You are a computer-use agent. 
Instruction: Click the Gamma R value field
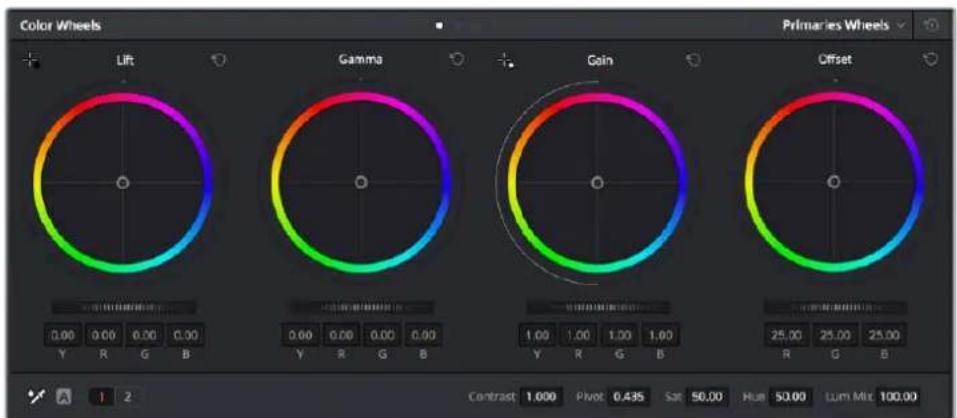(341, 335)
